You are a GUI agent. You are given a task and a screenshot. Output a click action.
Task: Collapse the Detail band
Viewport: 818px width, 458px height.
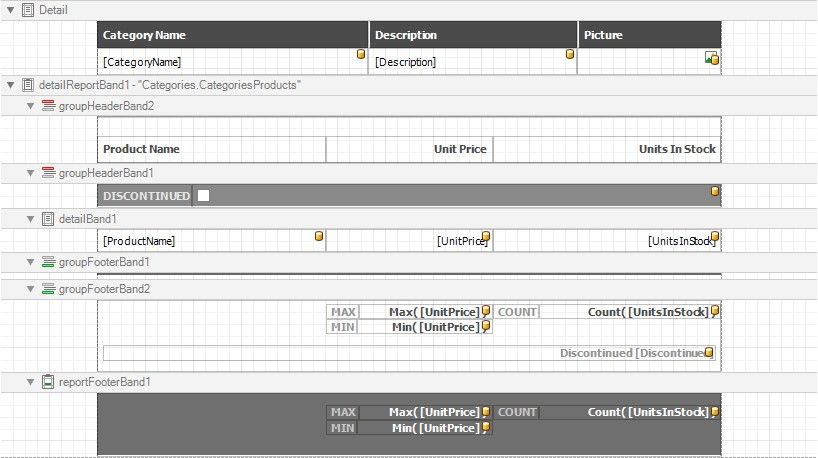(x=10, y=9)
